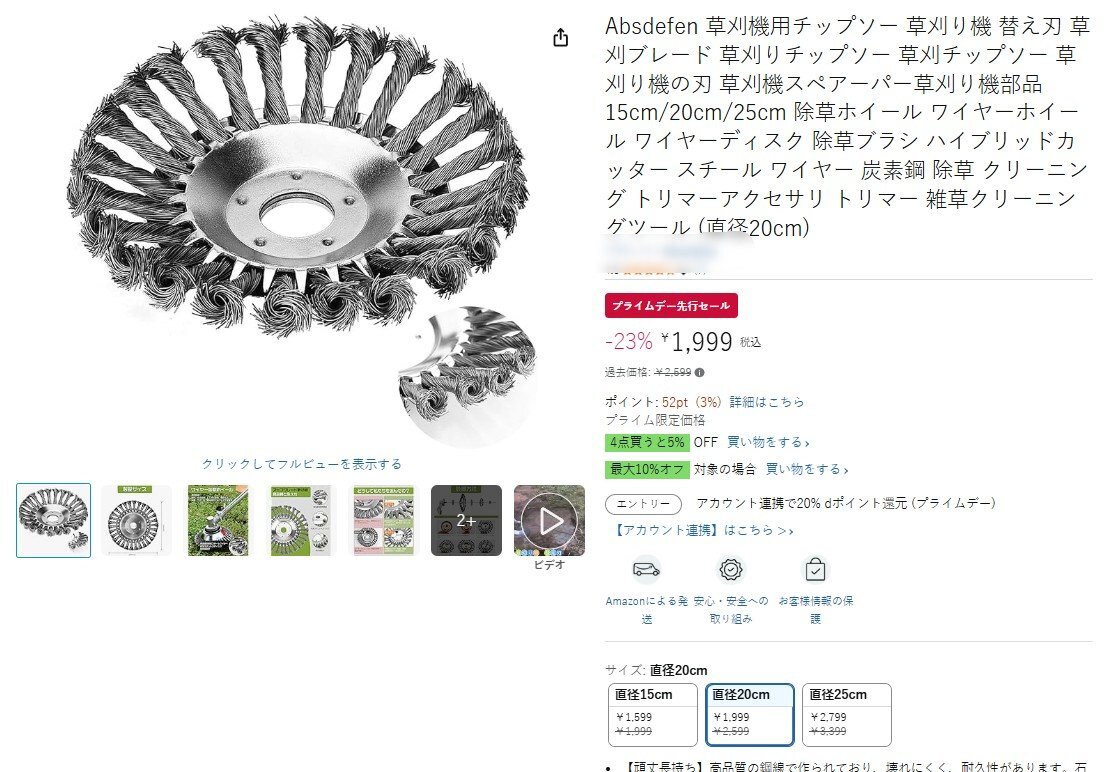Viewport: 1109px width, 772px height.
Task: Open the 詳細はこちら points link
Action: click(x=767, y=402)
